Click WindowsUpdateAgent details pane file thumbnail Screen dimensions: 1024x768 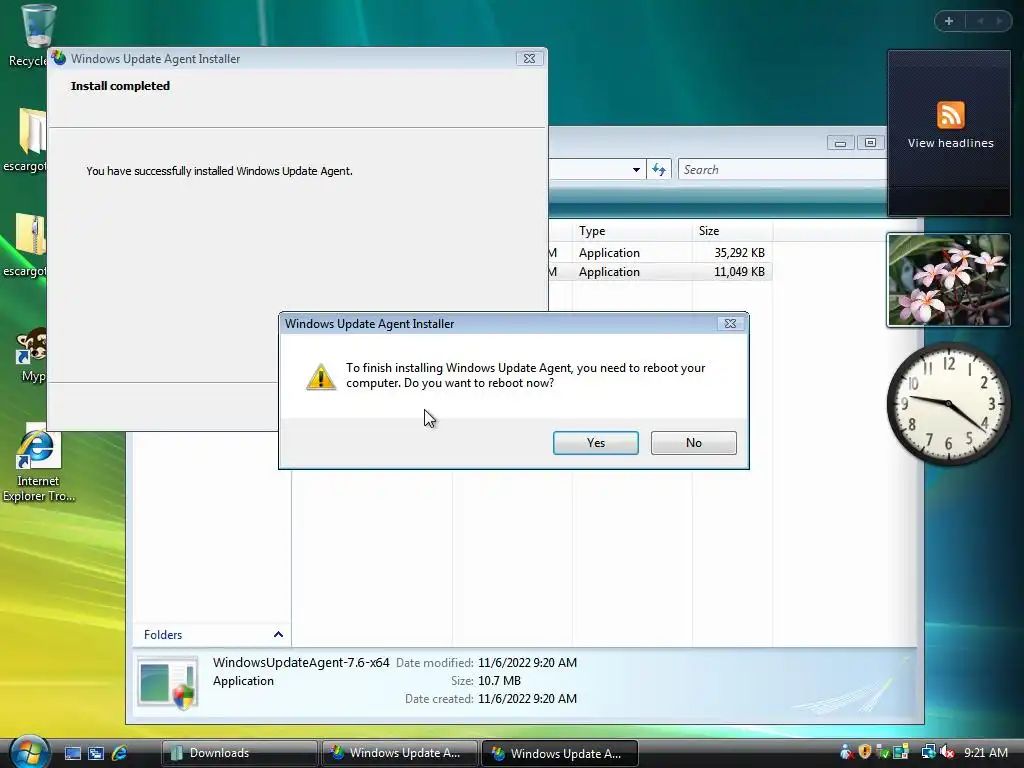(168, 682)
